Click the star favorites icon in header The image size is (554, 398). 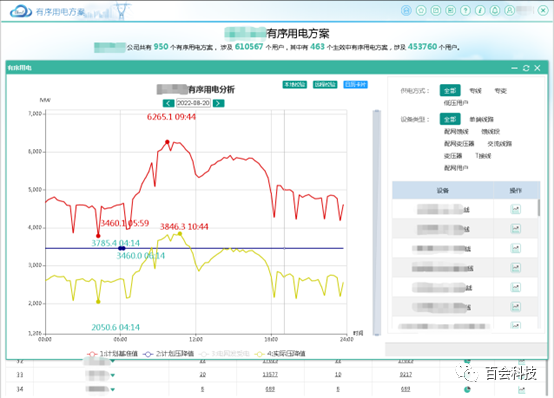(x=421, y=11)
